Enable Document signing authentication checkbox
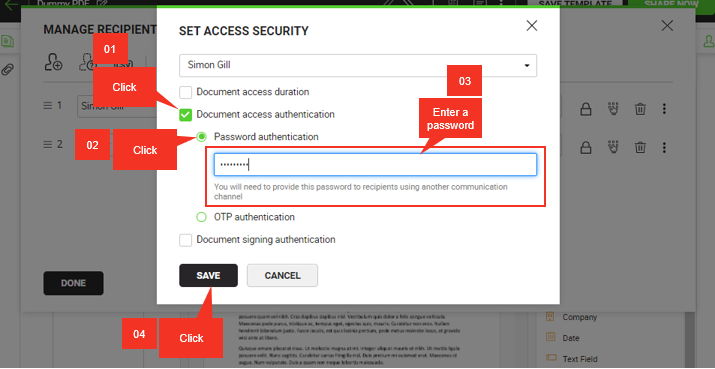 point(185,240)
